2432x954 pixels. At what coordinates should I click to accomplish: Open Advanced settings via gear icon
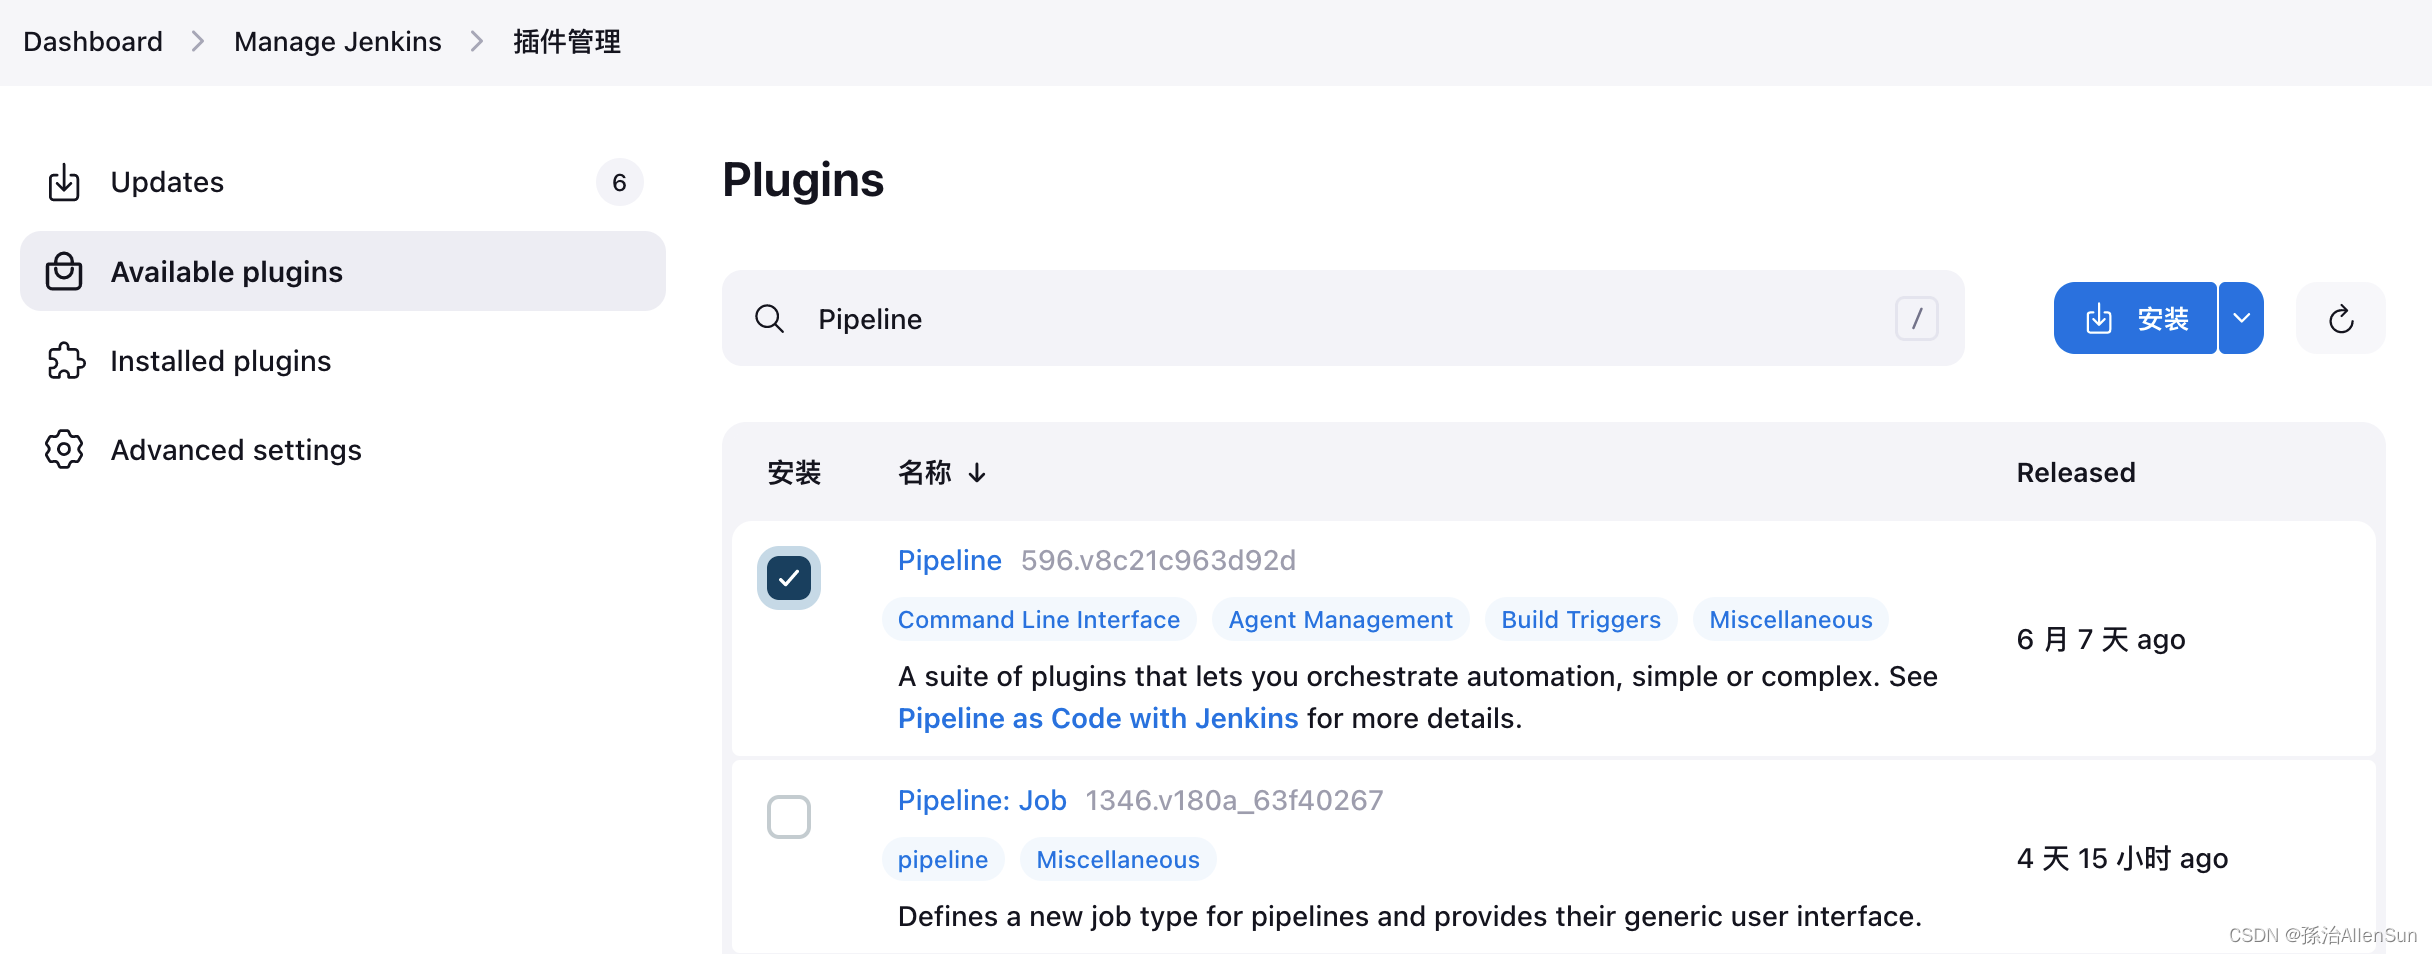coord(63,450)
